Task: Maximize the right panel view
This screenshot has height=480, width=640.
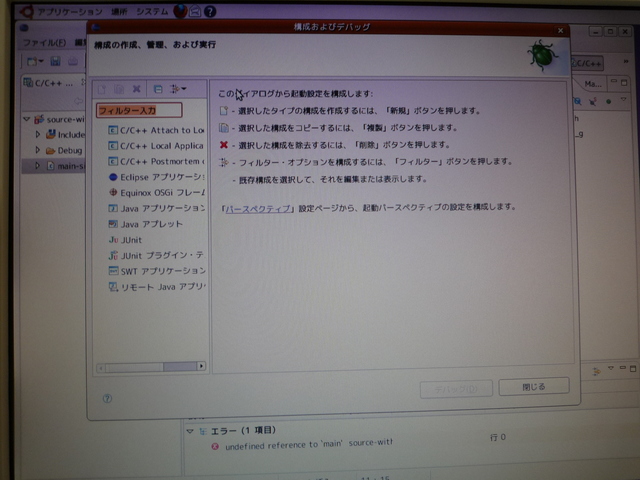Action: (x=624, y=82)
